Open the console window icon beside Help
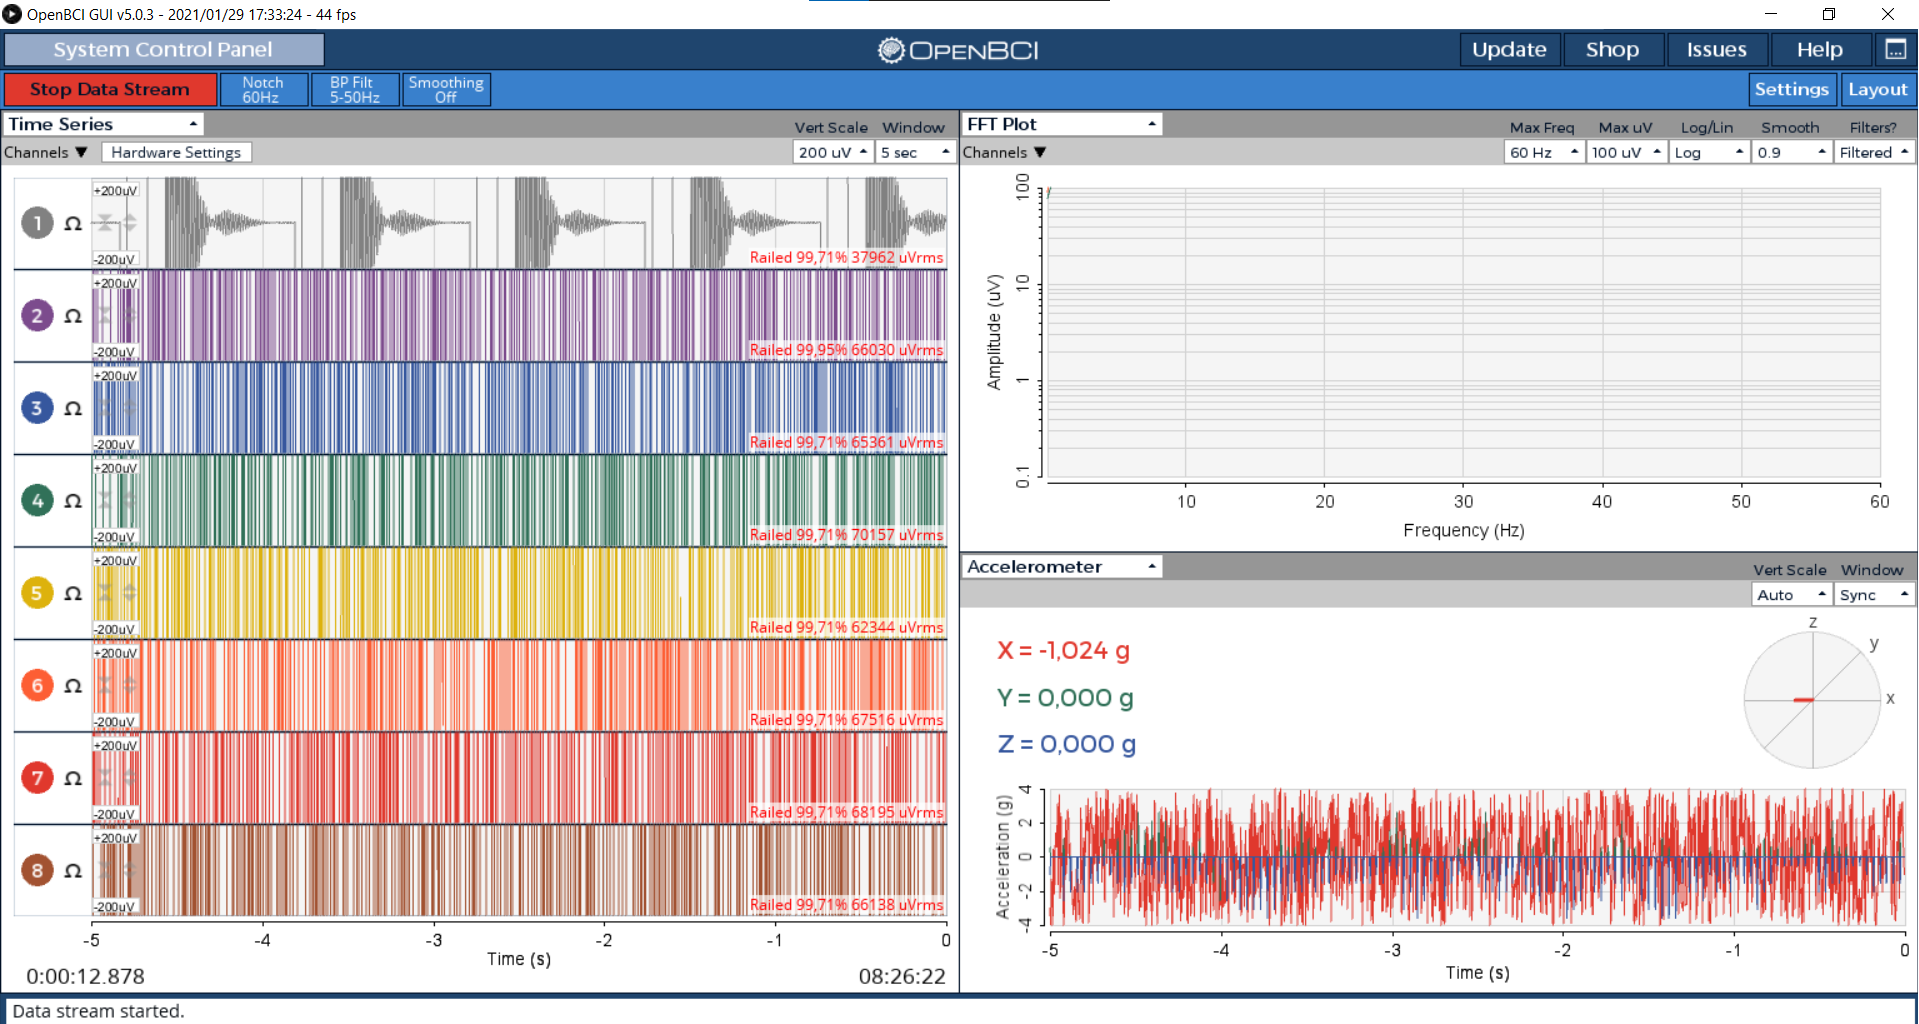 pyautogui.click(x=1895, y=49)
